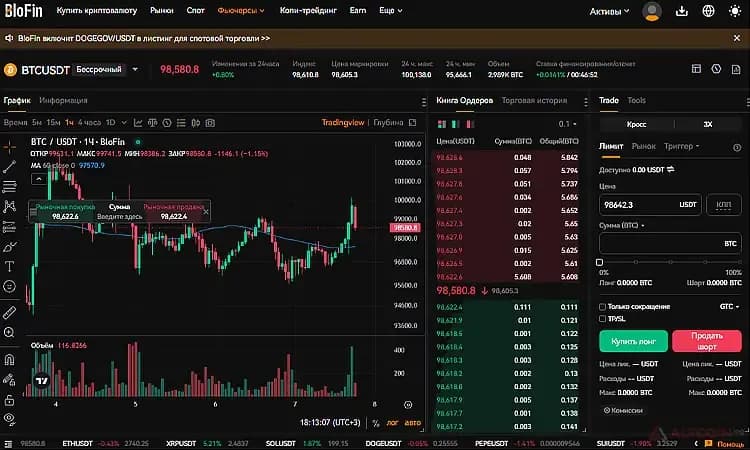The width and height of the screenshot is (750, 450).
Task: Show both sides order book view
Action: pos(441,124)
